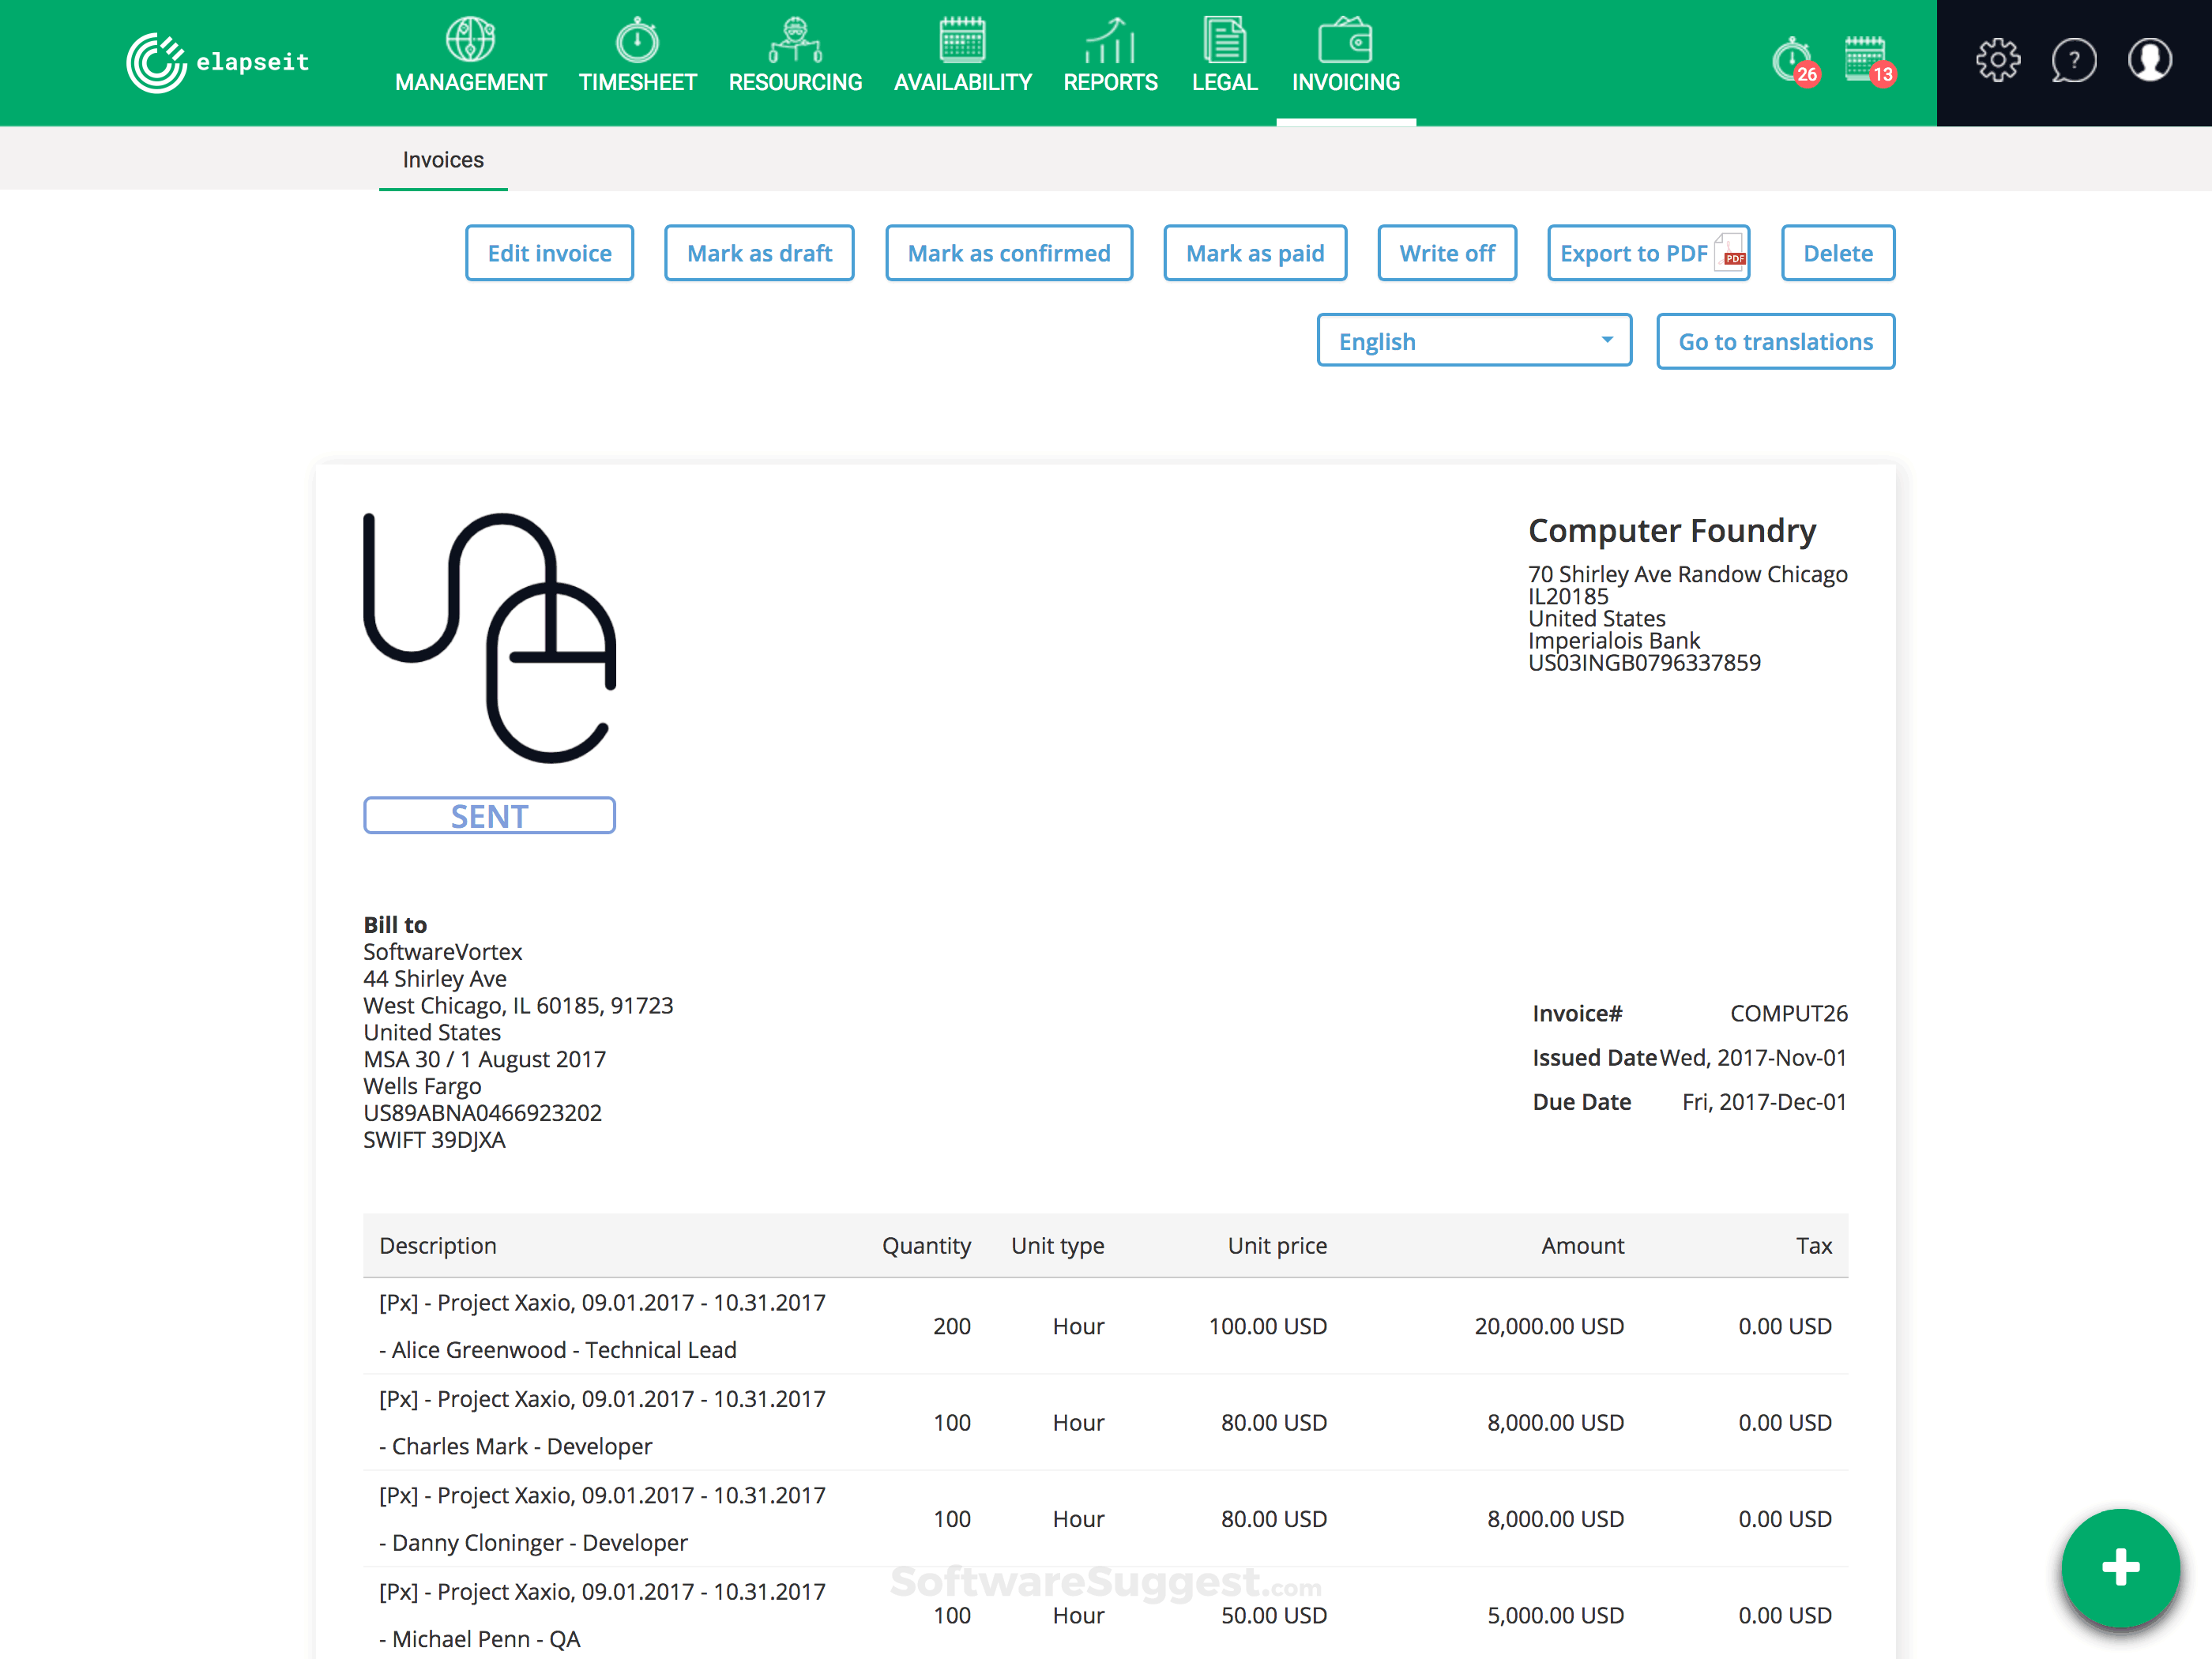Viewport: 2212px width, 1659px height.
Task: Open help question mark icon
Action: click(2073, 61)
